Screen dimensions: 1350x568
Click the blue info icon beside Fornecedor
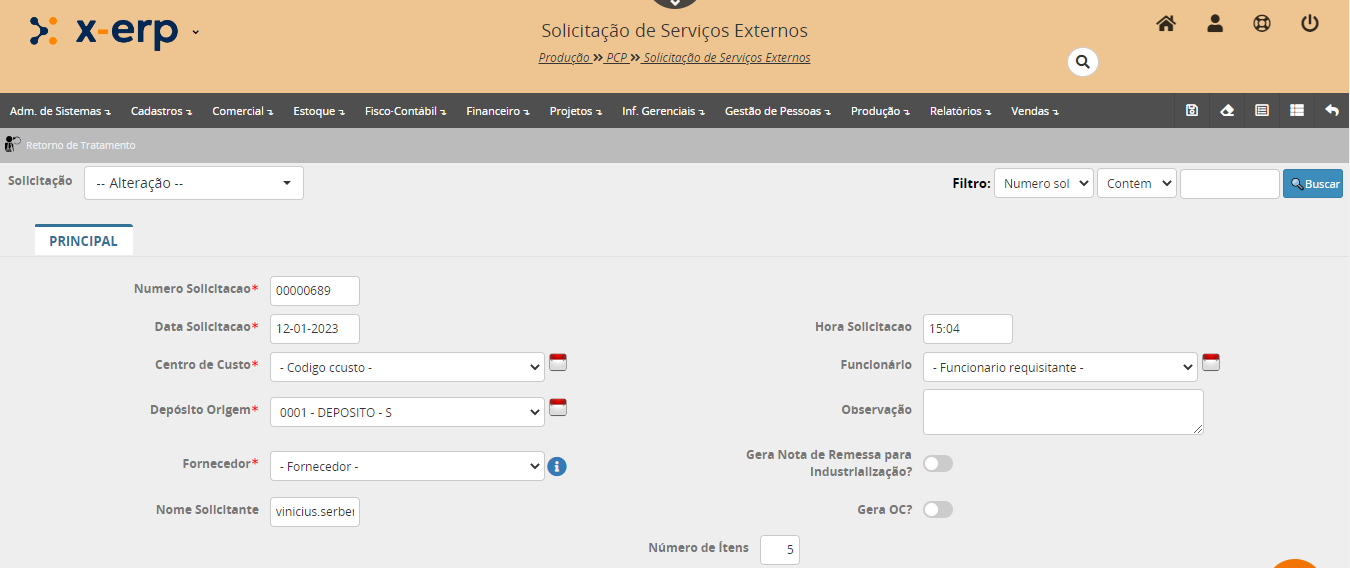557,466
